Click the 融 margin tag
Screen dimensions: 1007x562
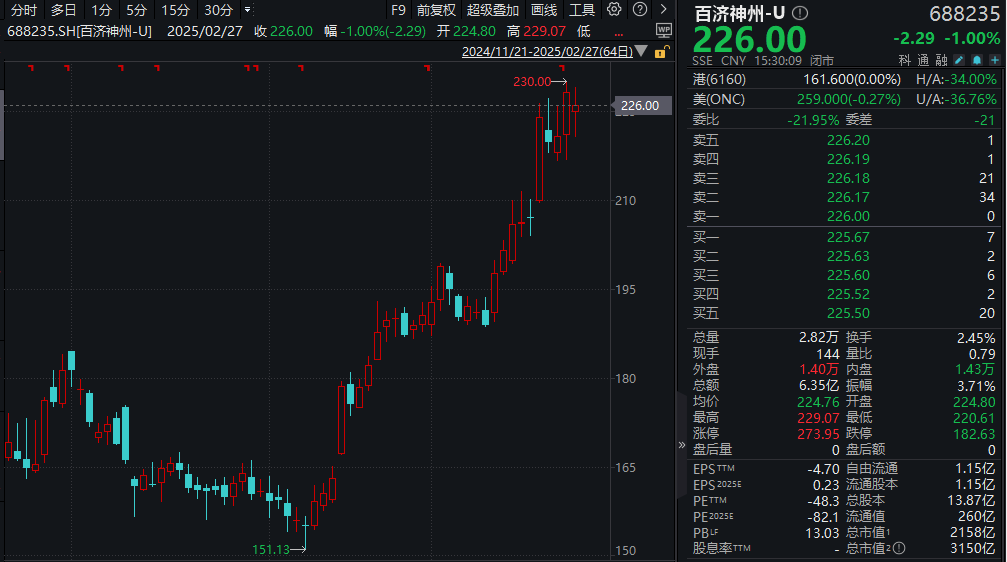pyautogui.click(x=941, y=60)
